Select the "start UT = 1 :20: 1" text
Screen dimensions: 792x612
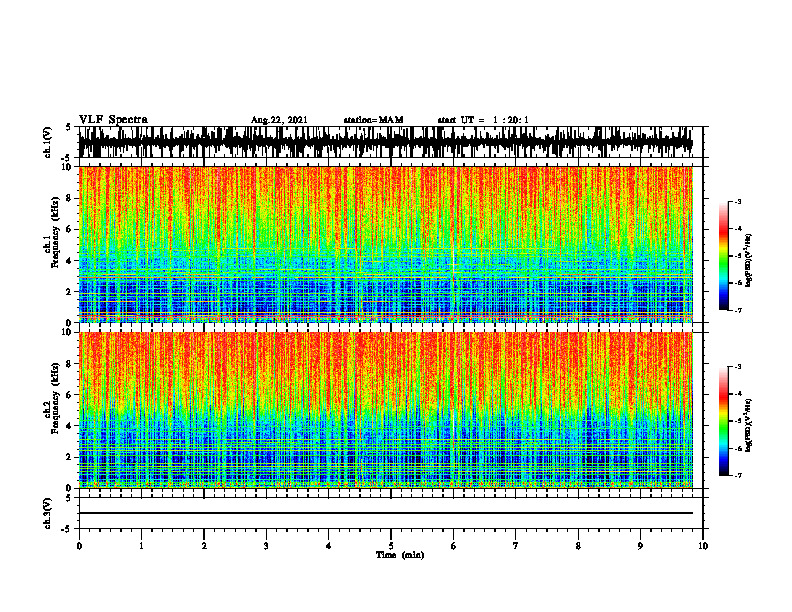pyautogui.click(x=483, y=120)
